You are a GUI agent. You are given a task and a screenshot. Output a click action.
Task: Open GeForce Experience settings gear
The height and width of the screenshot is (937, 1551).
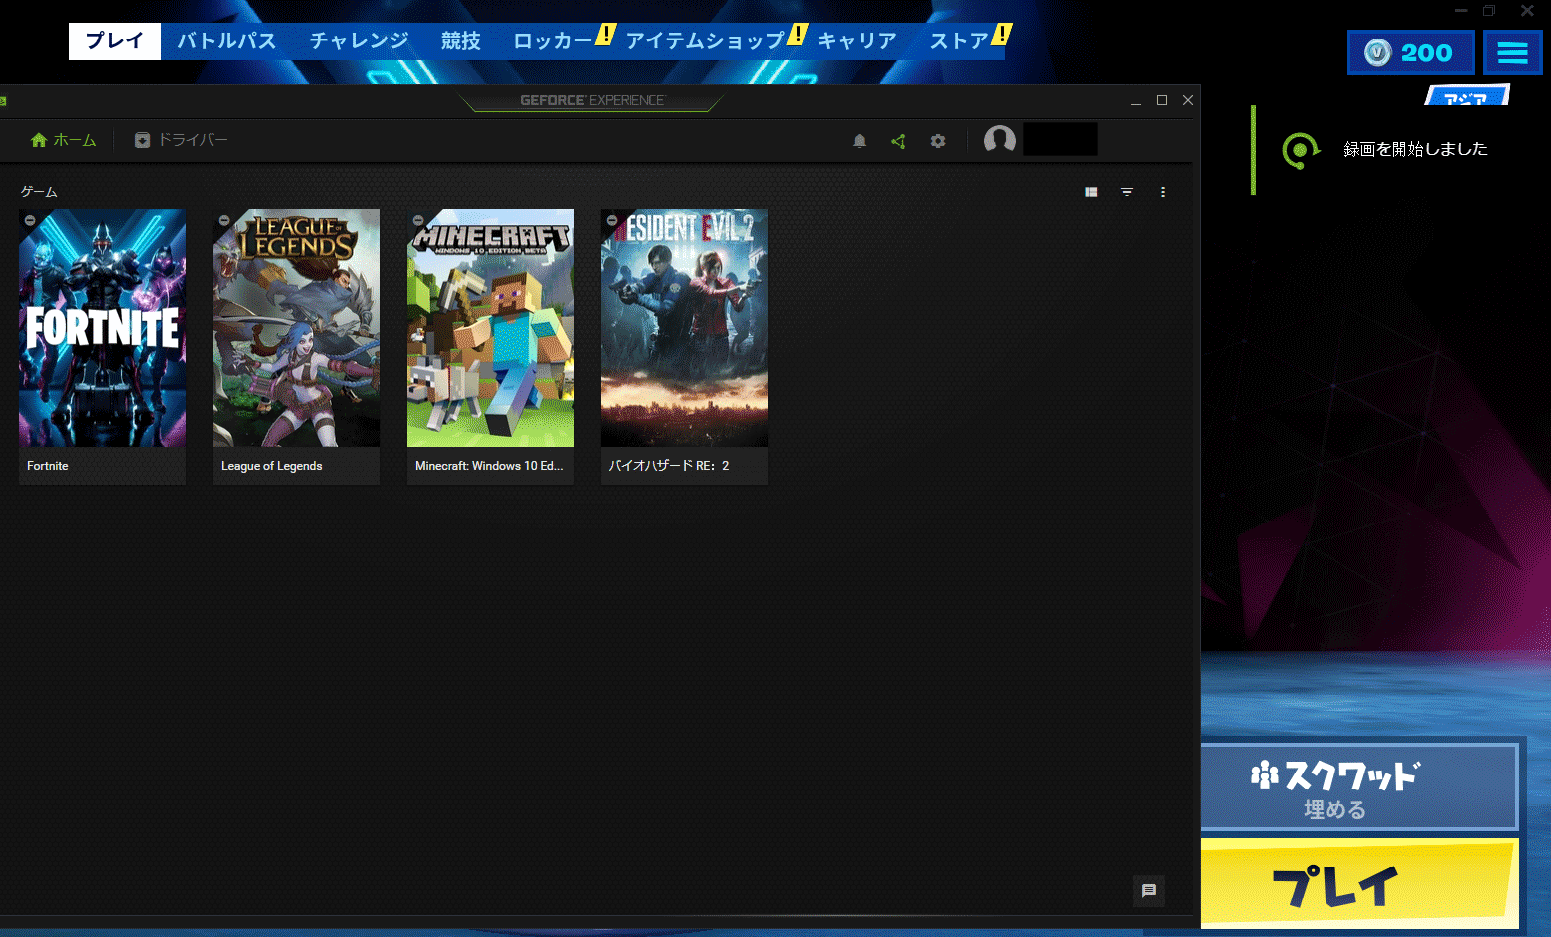[938, 141]
